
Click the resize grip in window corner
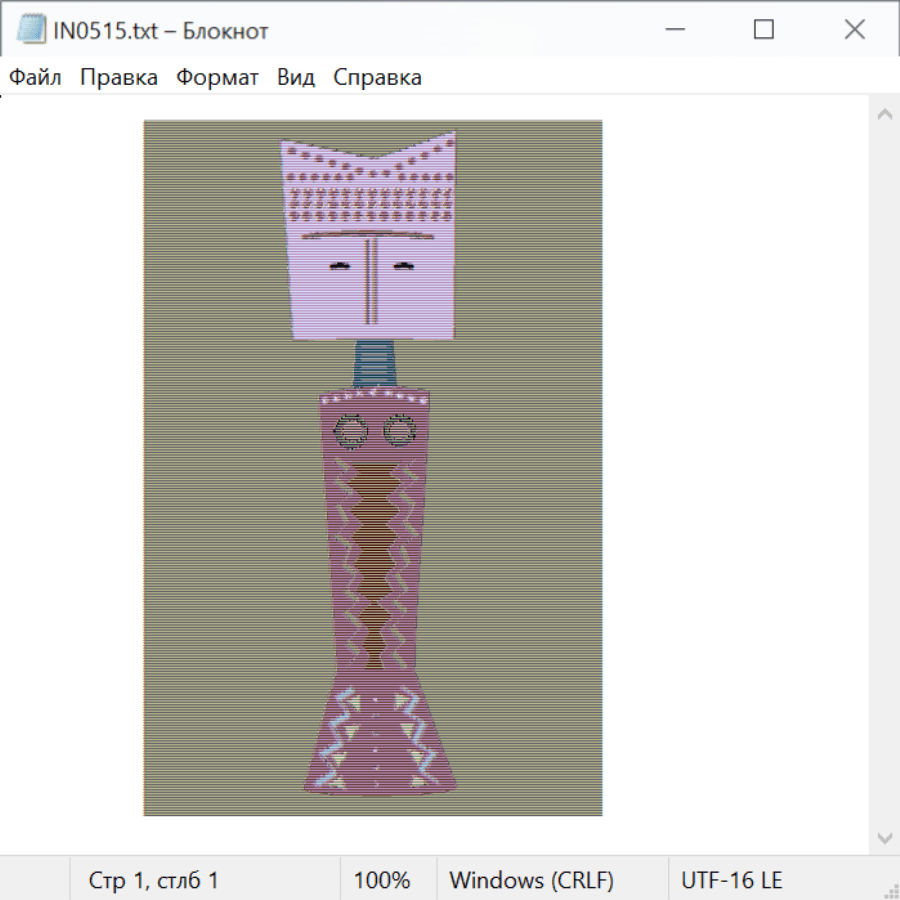coord(891,891)
